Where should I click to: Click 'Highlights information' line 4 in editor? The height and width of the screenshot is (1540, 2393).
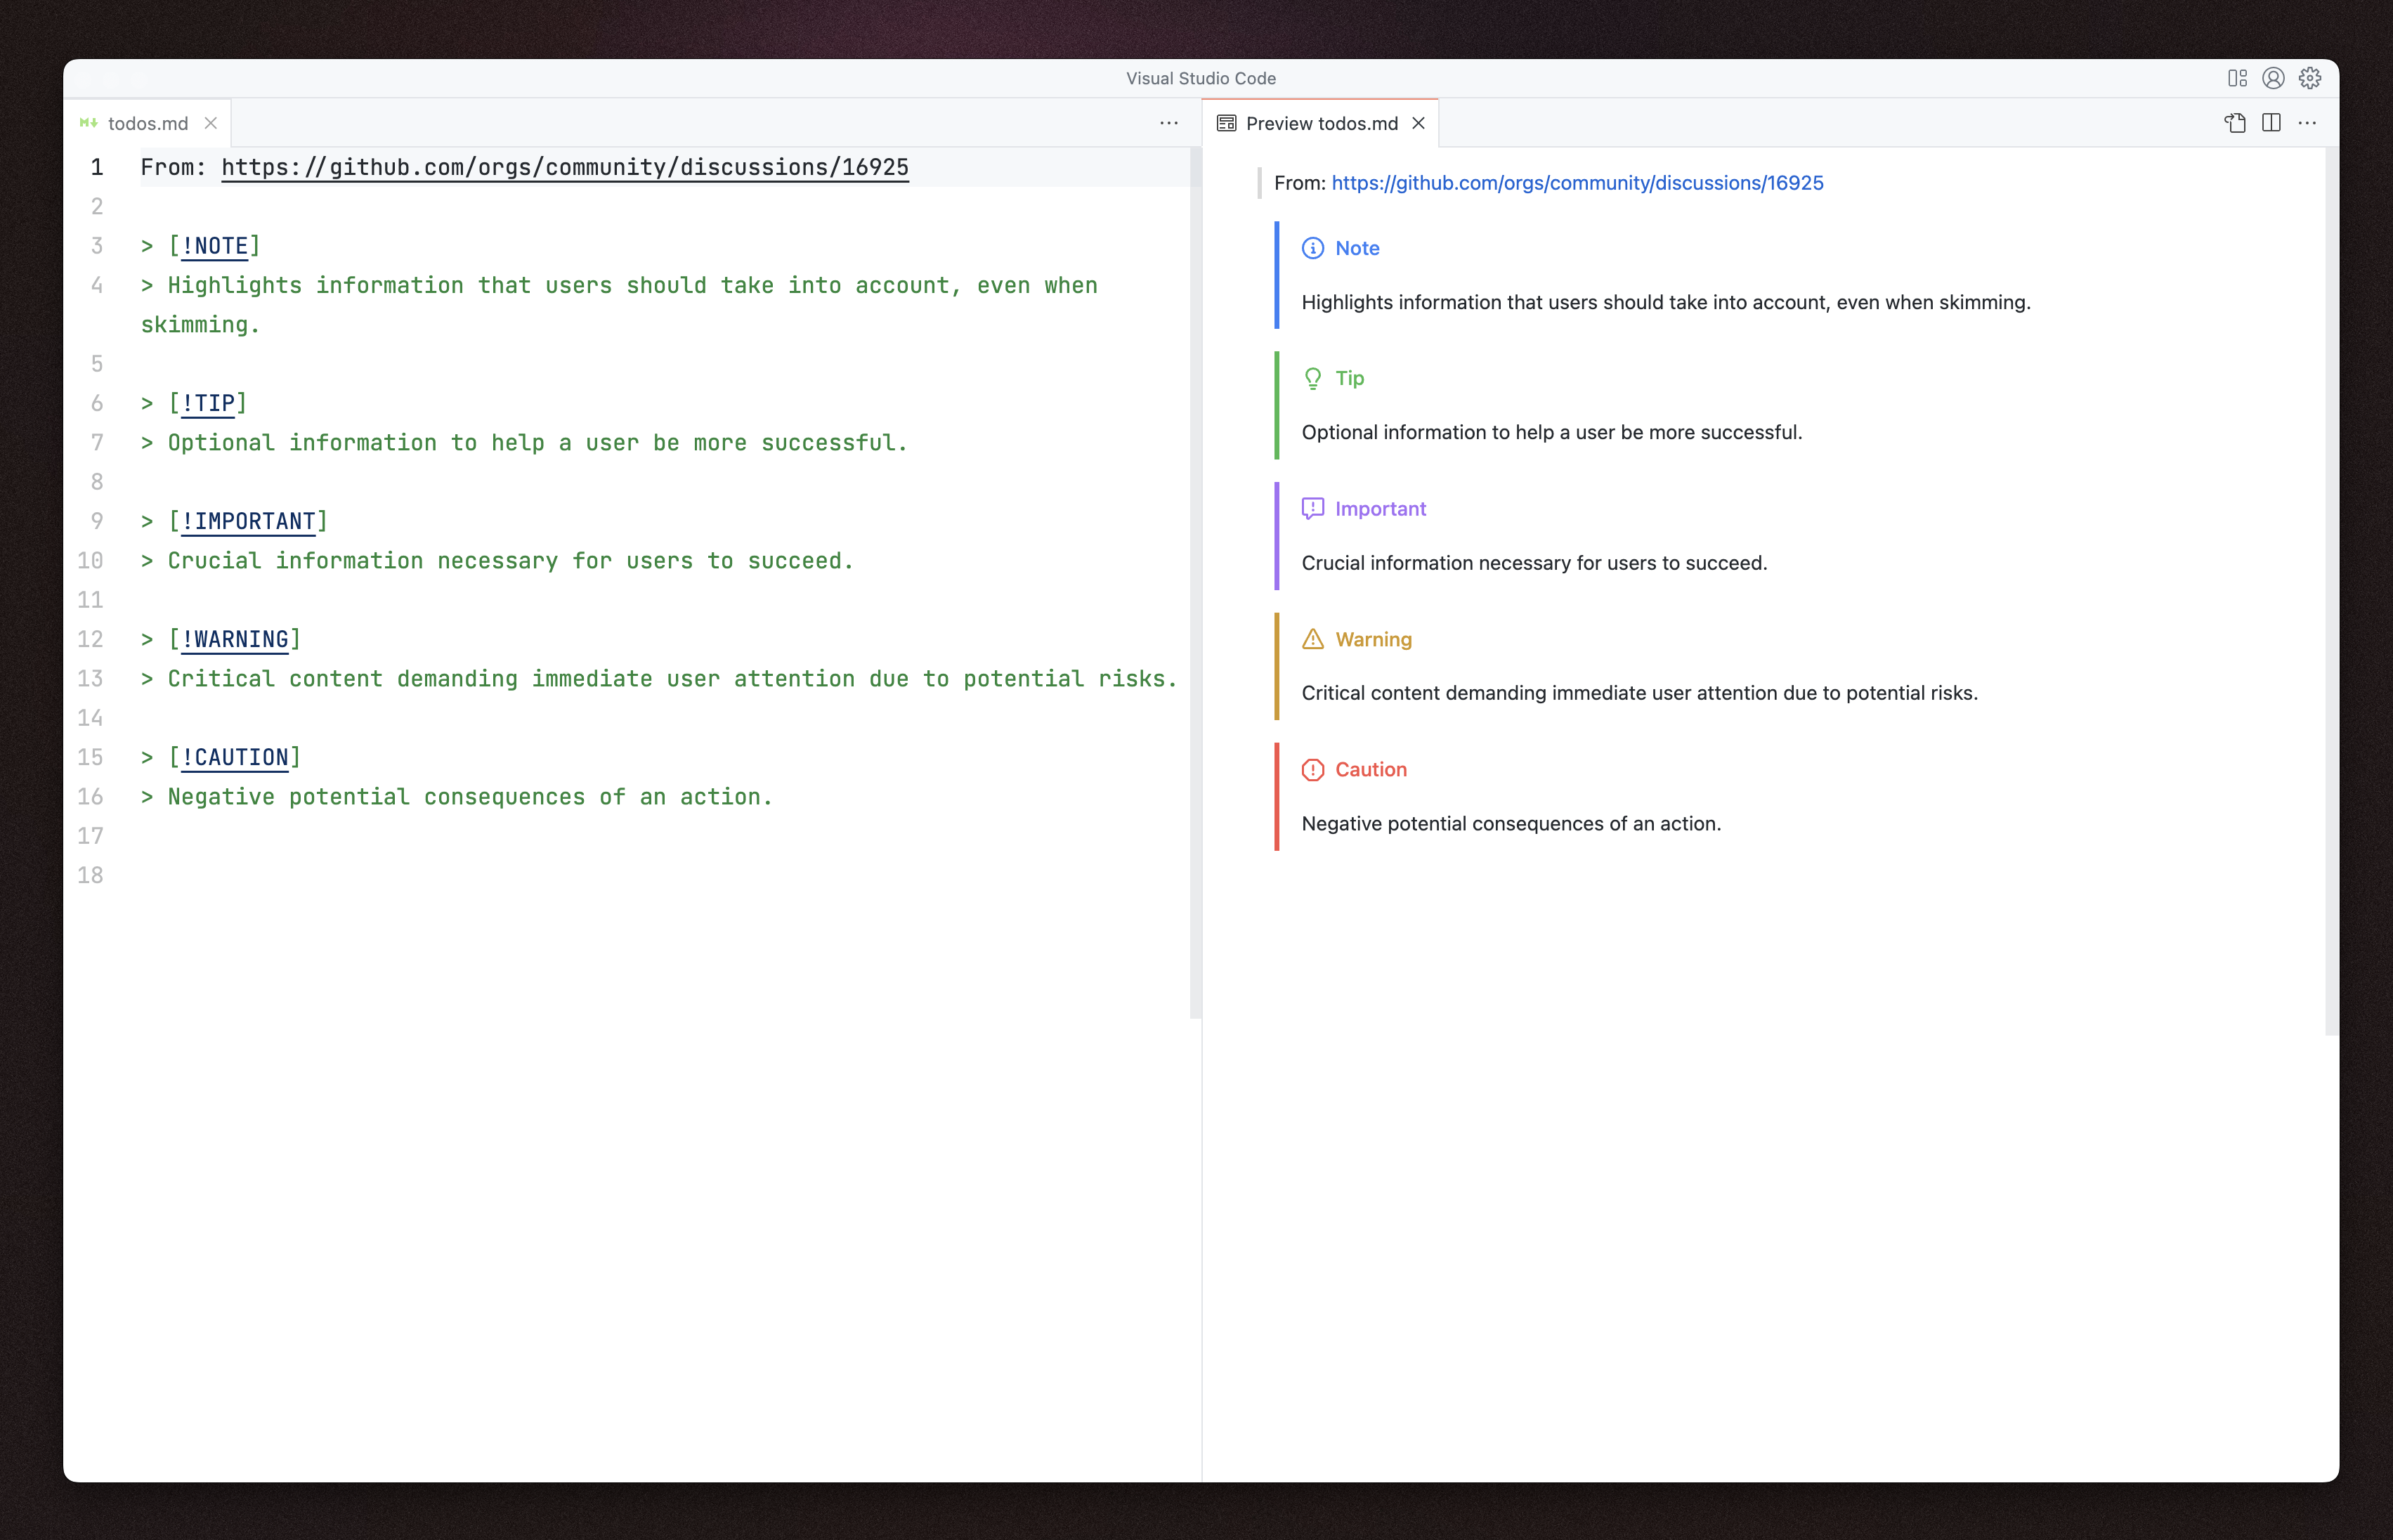(620, 305)
